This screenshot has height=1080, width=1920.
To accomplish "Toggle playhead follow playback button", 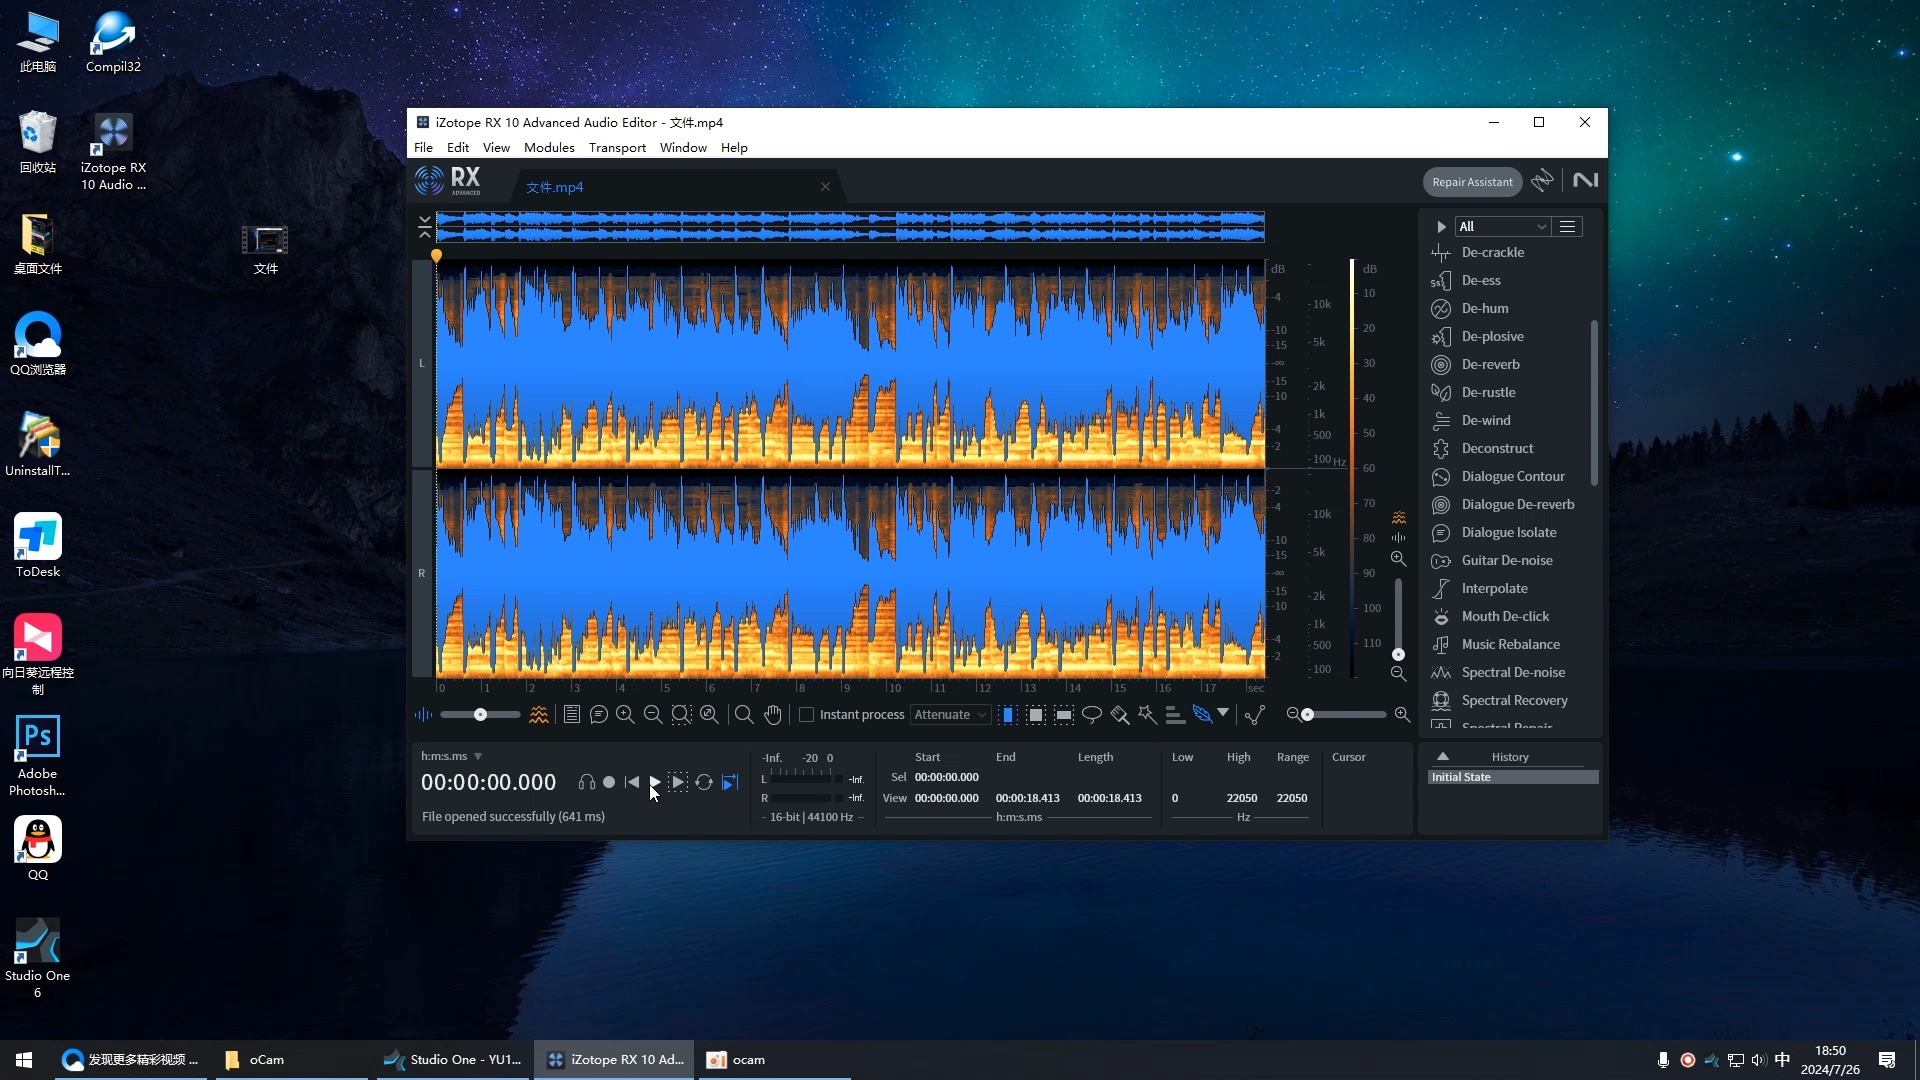I will click(730, 782).
